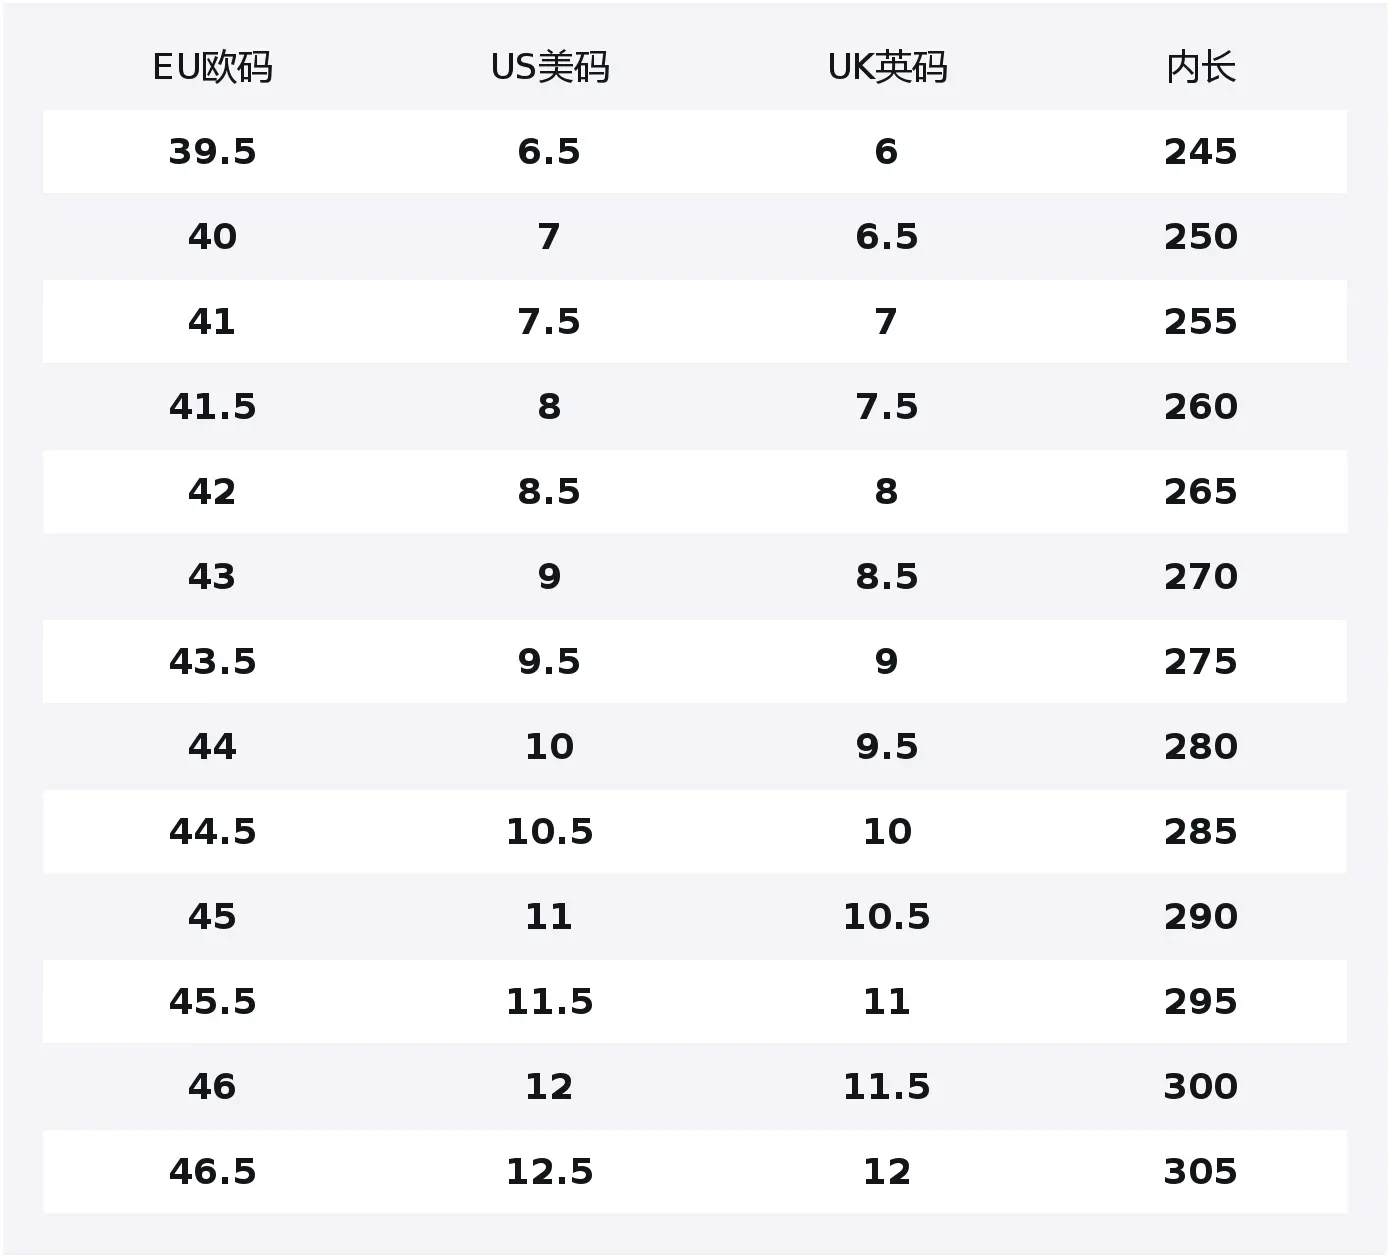The image size is (1390, 1258).
Task: Select EU size 46.5 cell
Action: (x=212, y=1172)
